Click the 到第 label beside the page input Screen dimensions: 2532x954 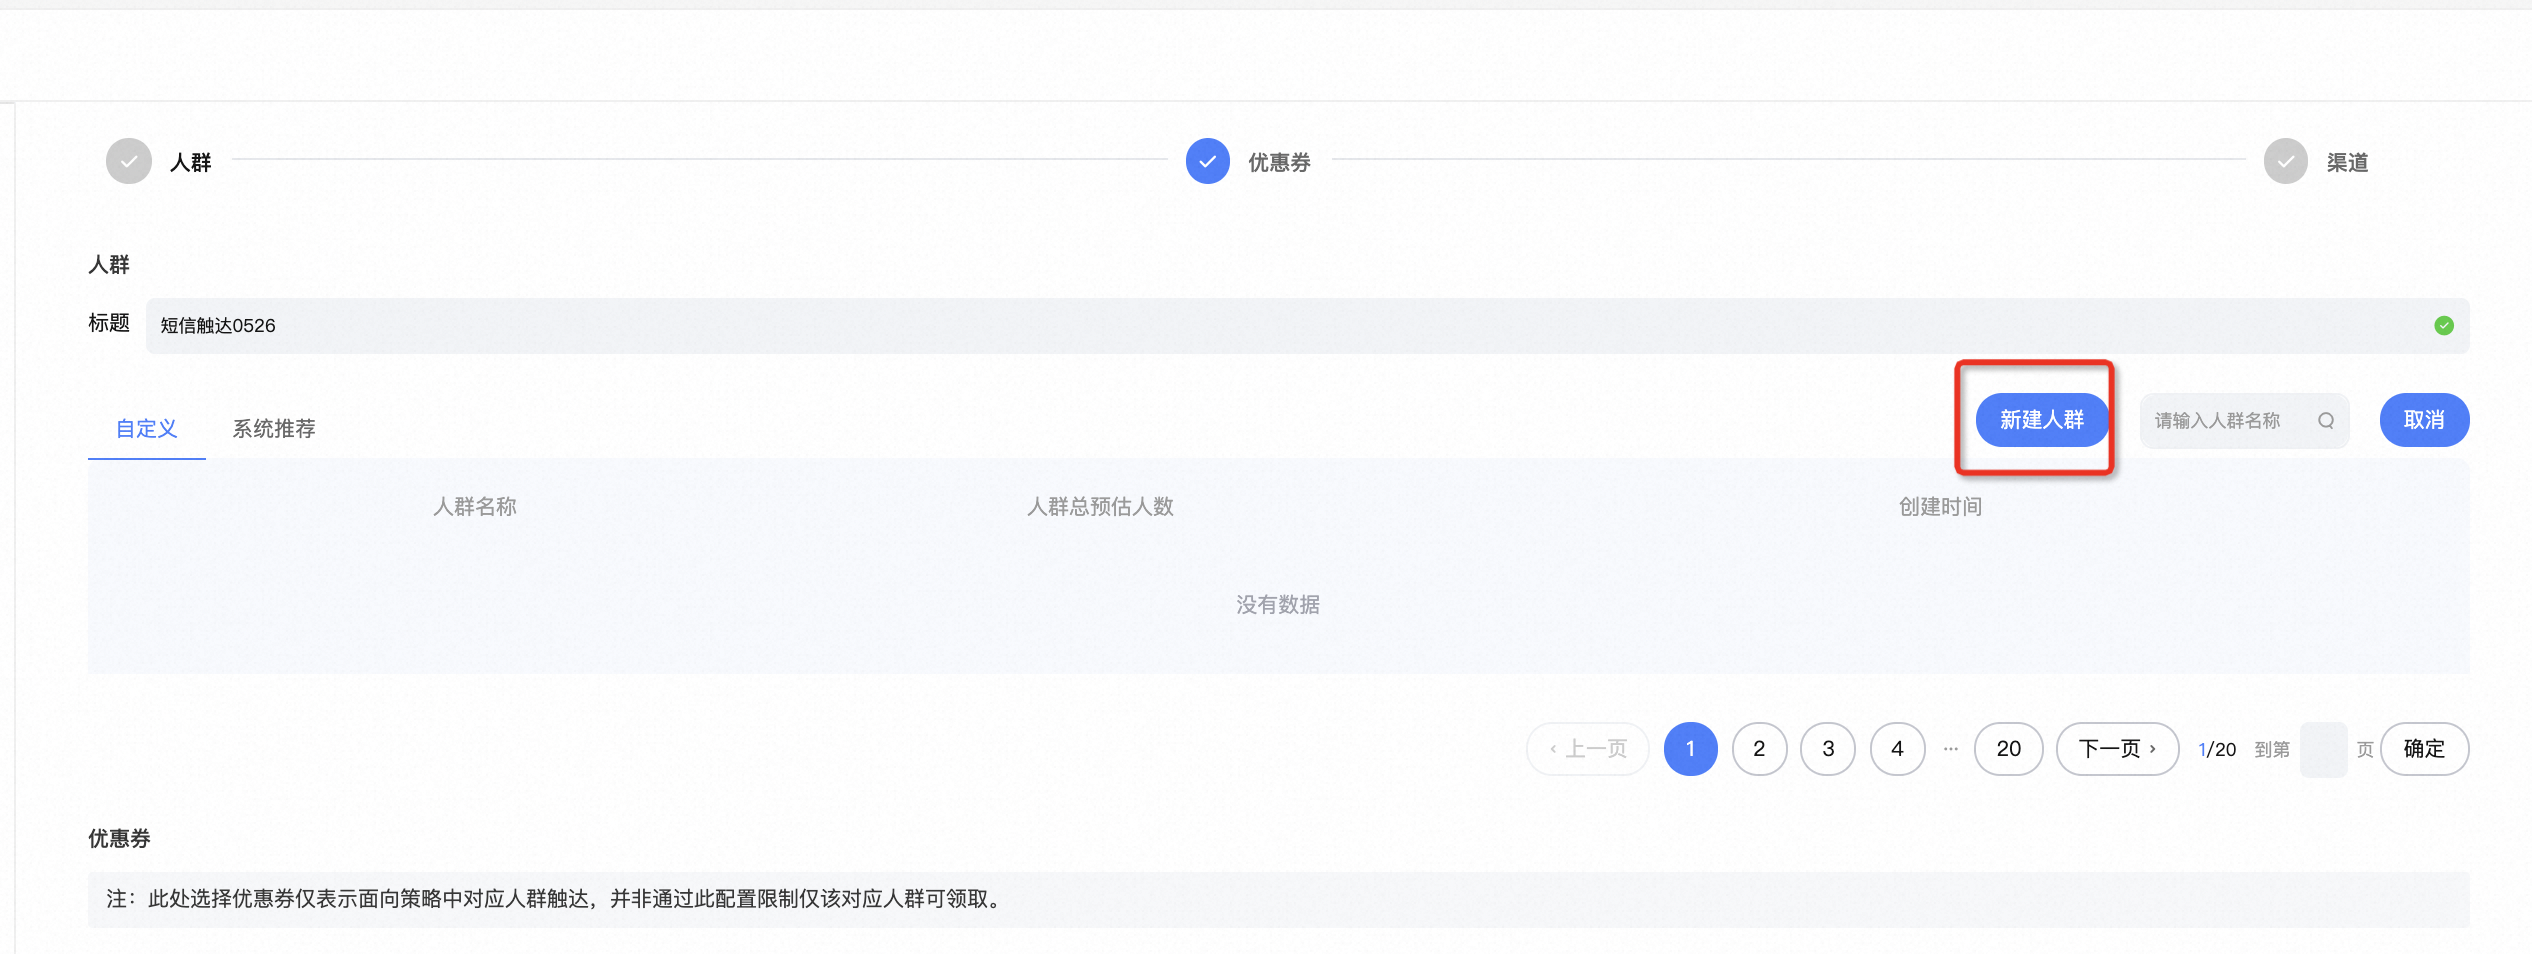(x=2272, y=750)
